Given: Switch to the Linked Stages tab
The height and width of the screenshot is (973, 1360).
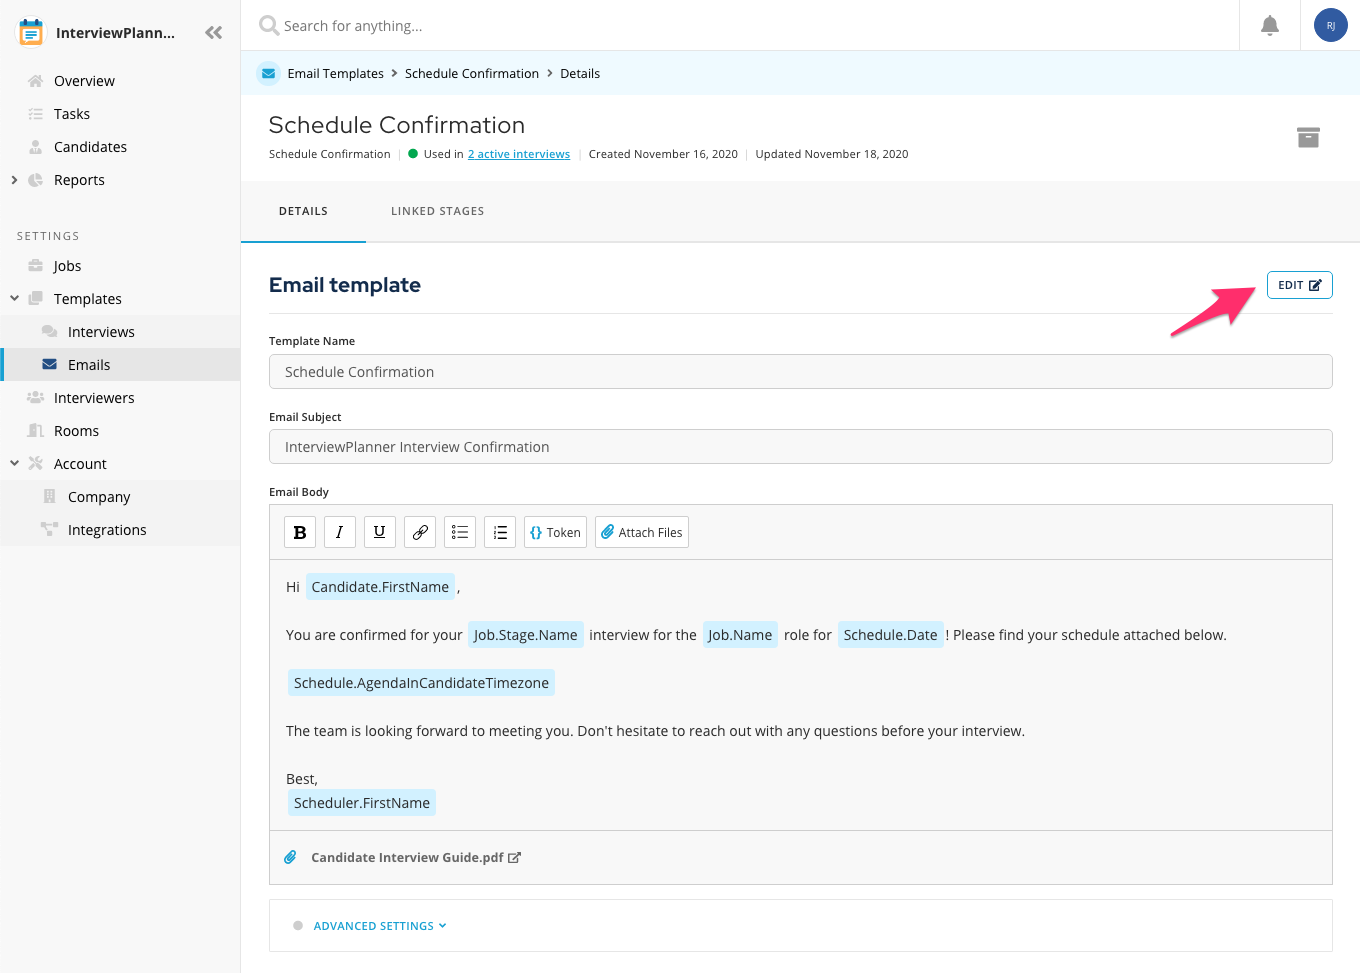Looking at the screenshot, I should 437,211.
